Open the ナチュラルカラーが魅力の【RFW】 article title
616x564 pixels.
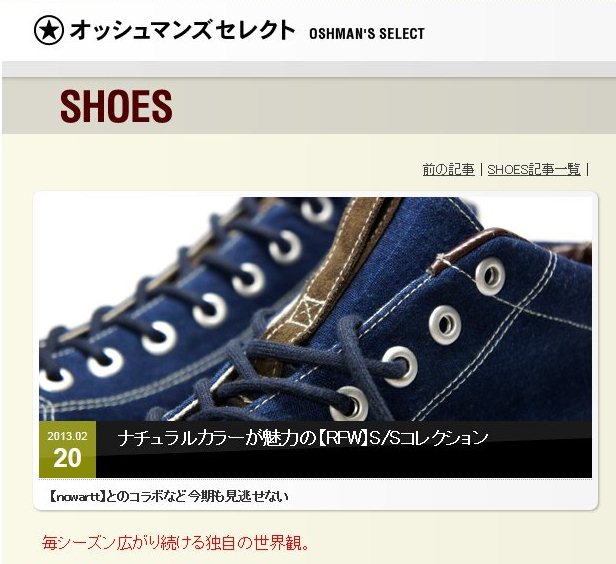(x=302, y=438)
